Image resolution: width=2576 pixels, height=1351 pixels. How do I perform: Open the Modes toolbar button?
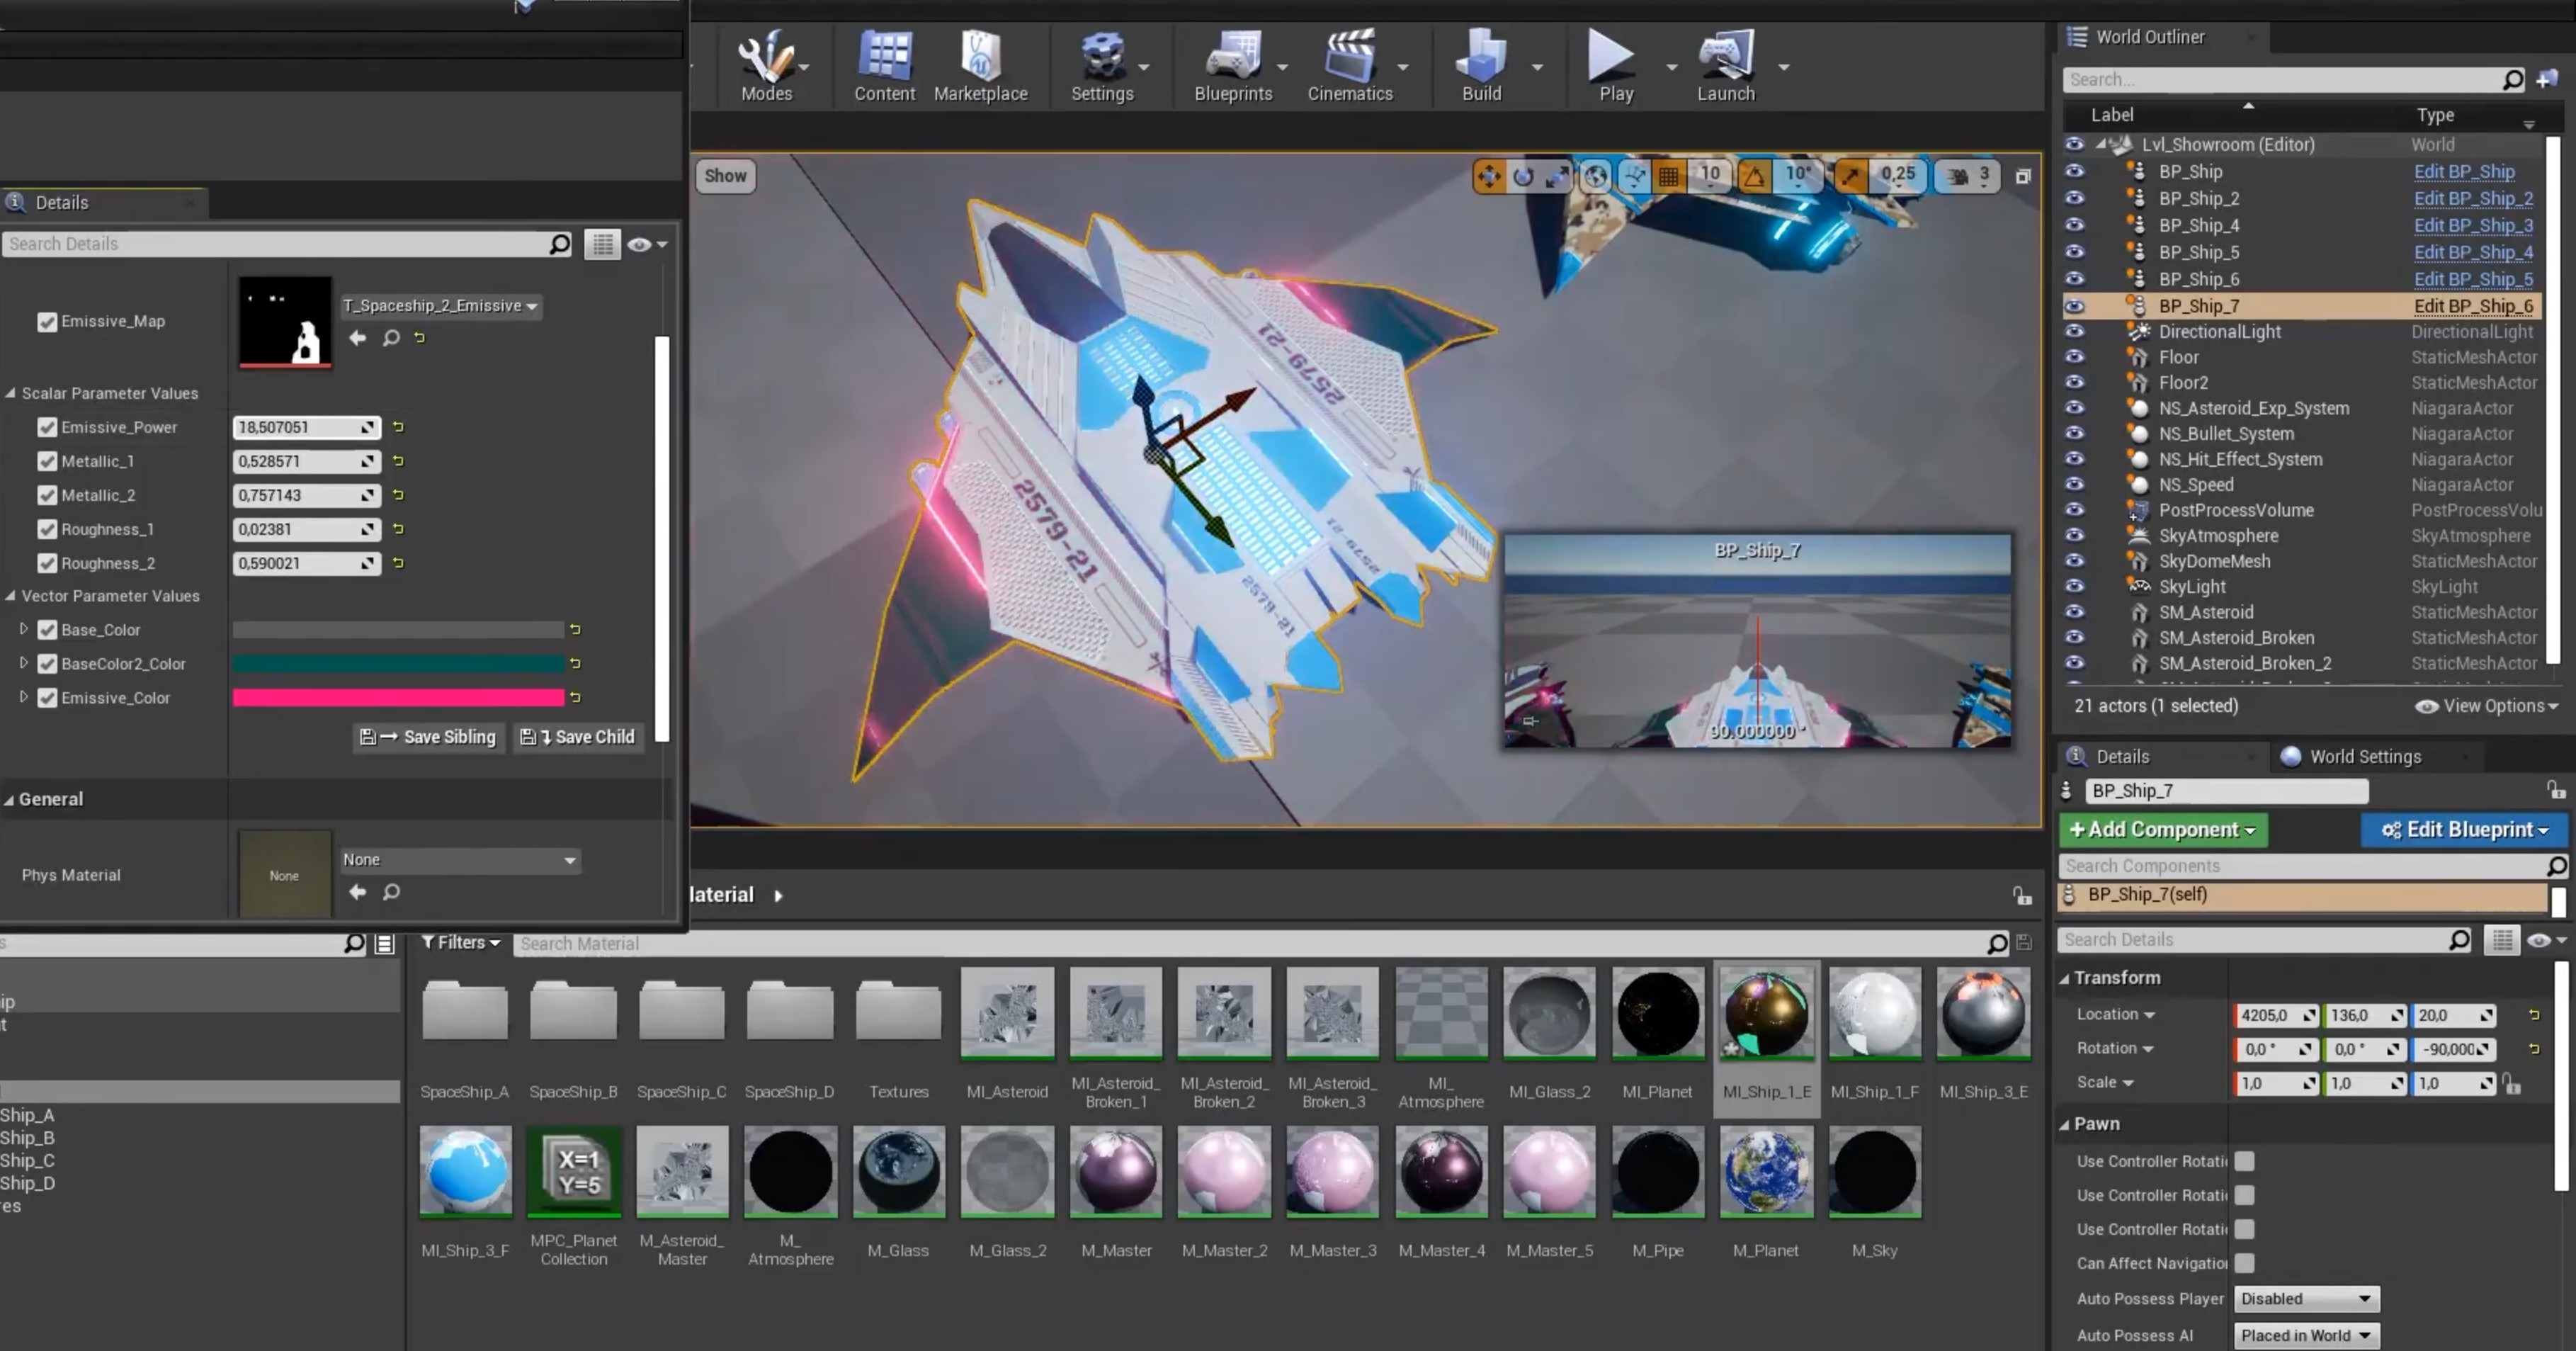click(x=766, y=66)
